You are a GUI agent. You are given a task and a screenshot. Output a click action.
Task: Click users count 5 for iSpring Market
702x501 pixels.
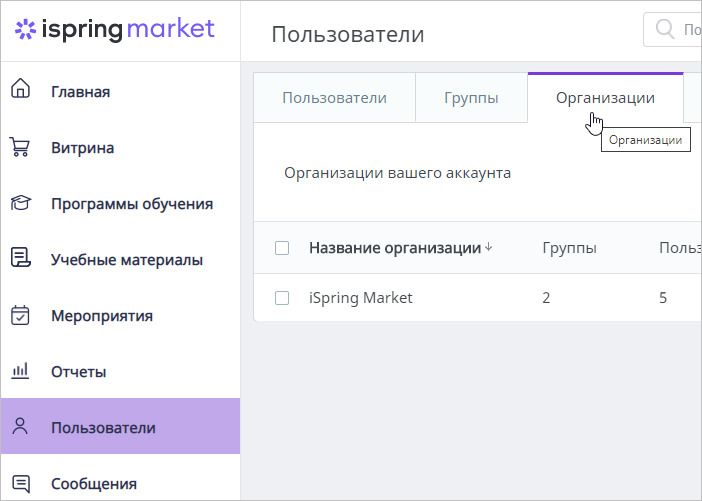pos(663,298)
